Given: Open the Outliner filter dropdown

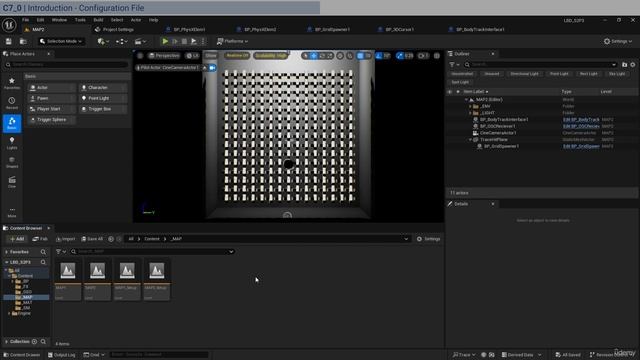Looking at the screenshot, I should coord(454,64).
